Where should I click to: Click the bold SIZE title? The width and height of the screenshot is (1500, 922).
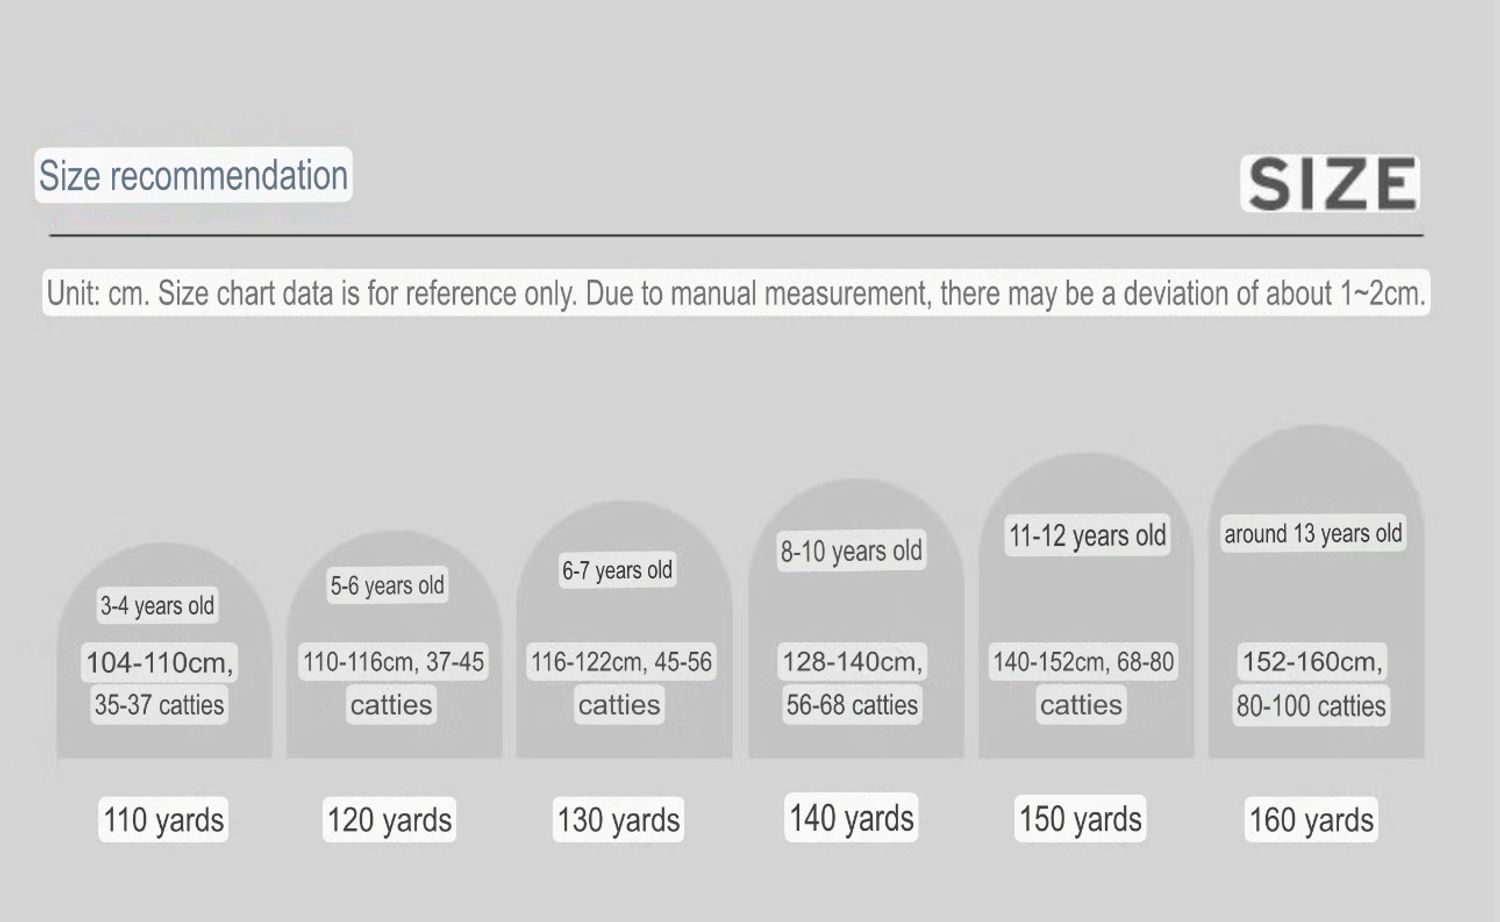coord(1331,184)
